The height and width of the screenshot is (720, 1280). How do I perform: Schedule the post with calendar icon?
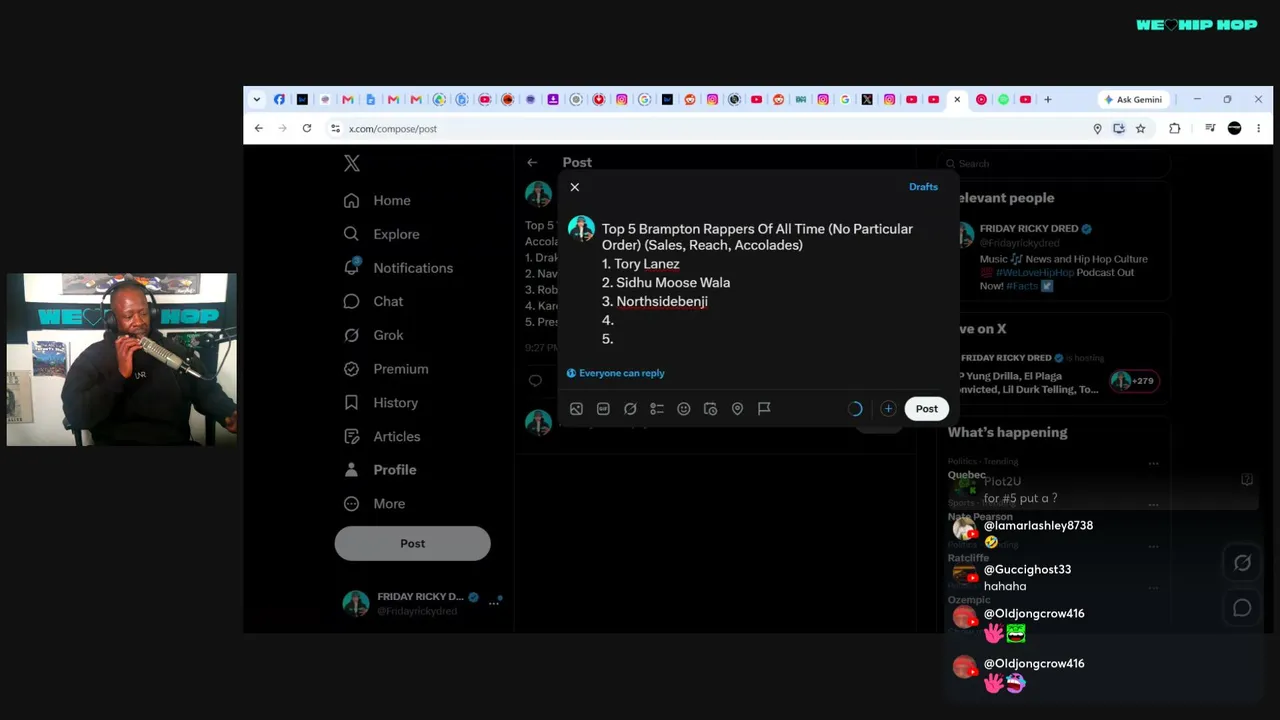(710, 409)
